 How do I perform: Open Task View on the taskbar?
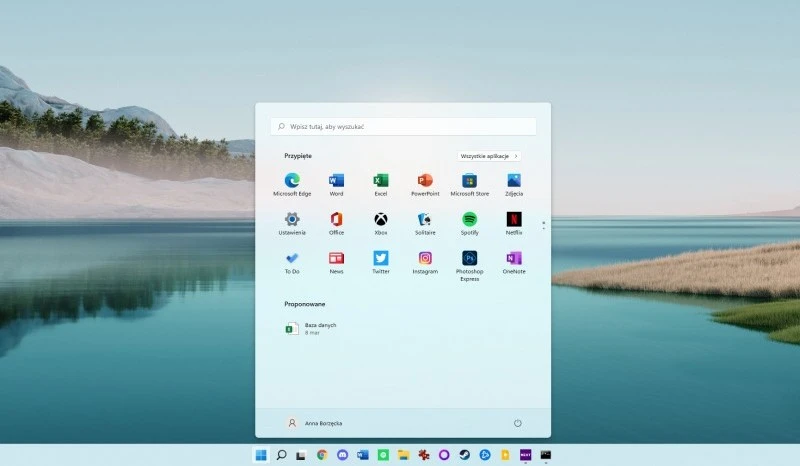tap(301, 455)
